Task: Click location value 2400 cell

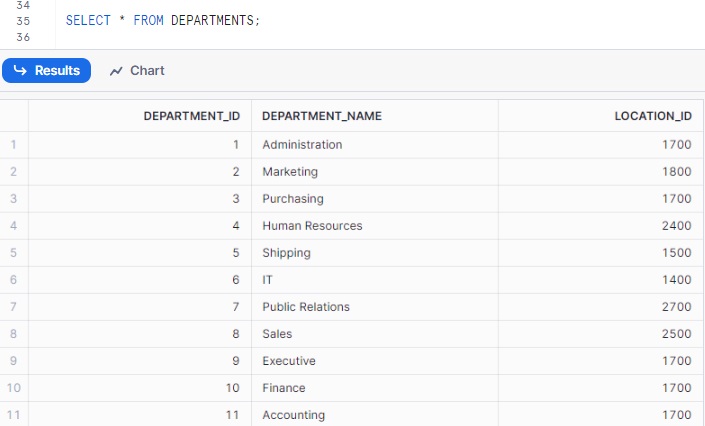Action: 676,226
